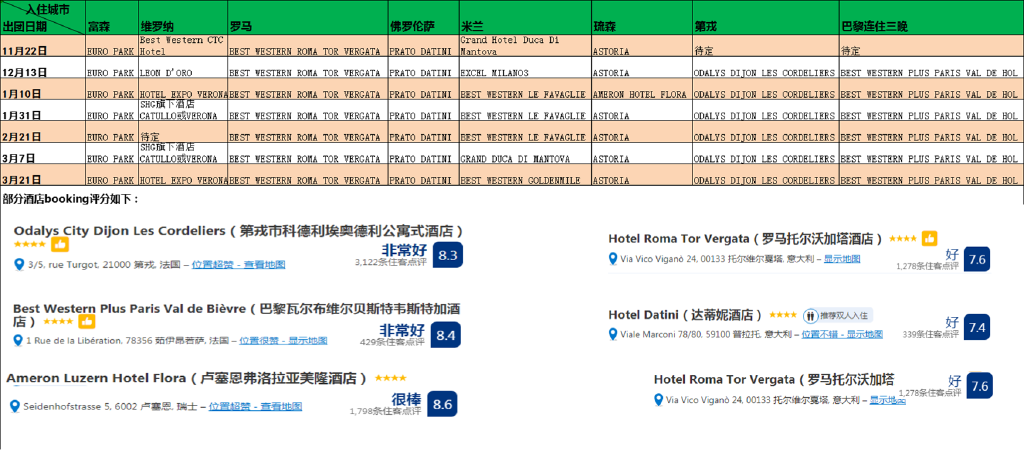Select the 罗马 column header
The image size is (1024, 450).
[308, 18]
